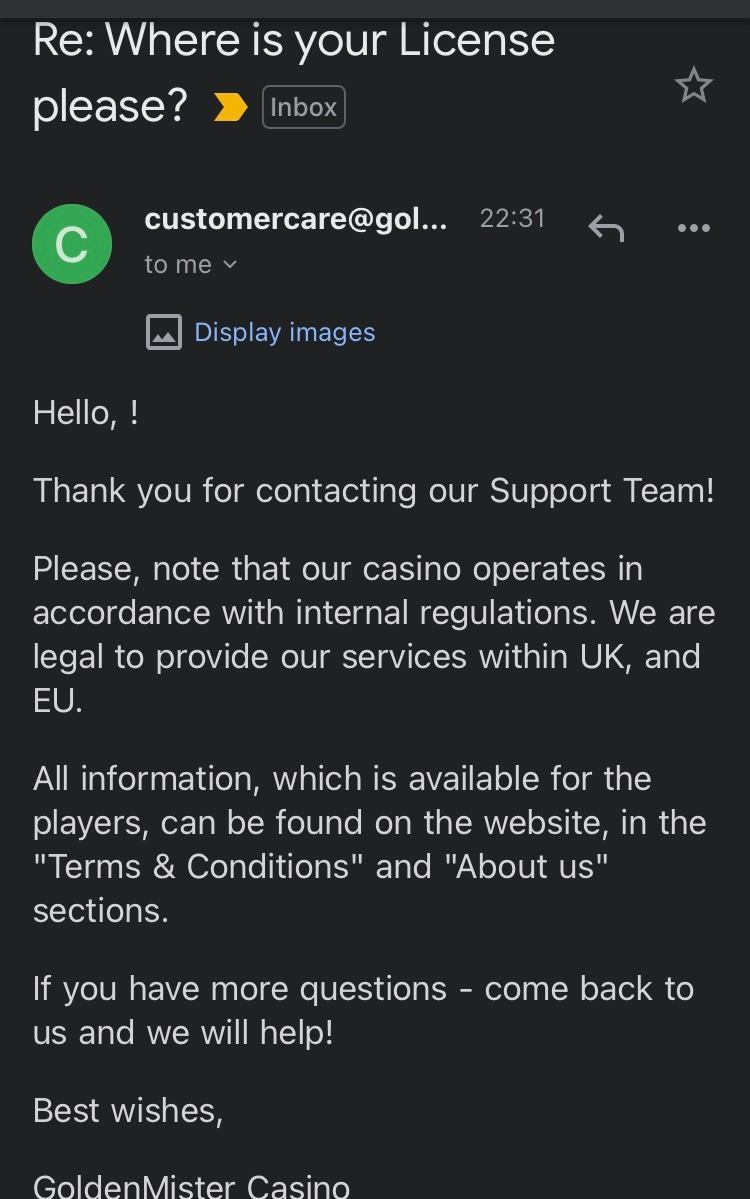The image size is (750, 1199).
Task: Open the three-dot message options menu
Action: point(693,228)
